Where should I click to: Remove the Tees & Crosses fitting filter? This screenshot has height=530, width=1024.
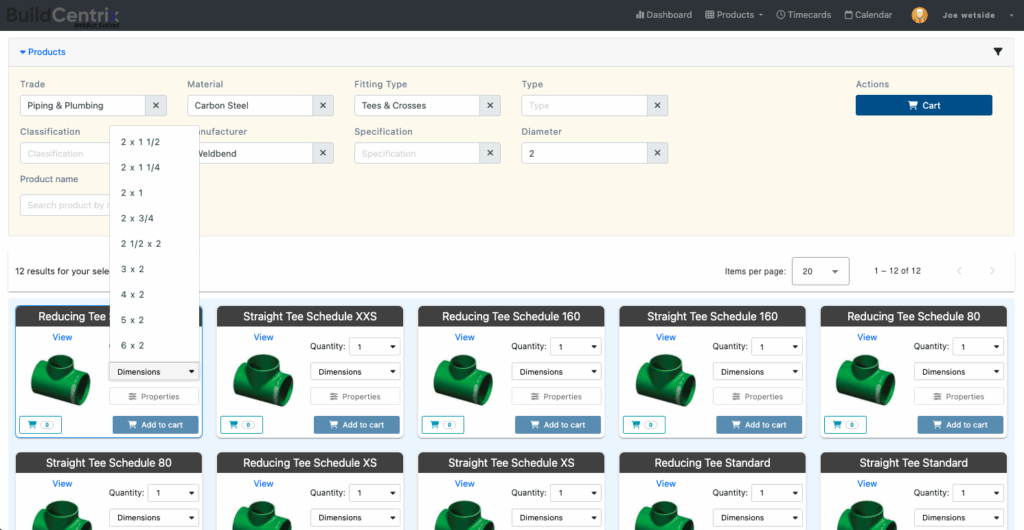click(x=490, y=106)
